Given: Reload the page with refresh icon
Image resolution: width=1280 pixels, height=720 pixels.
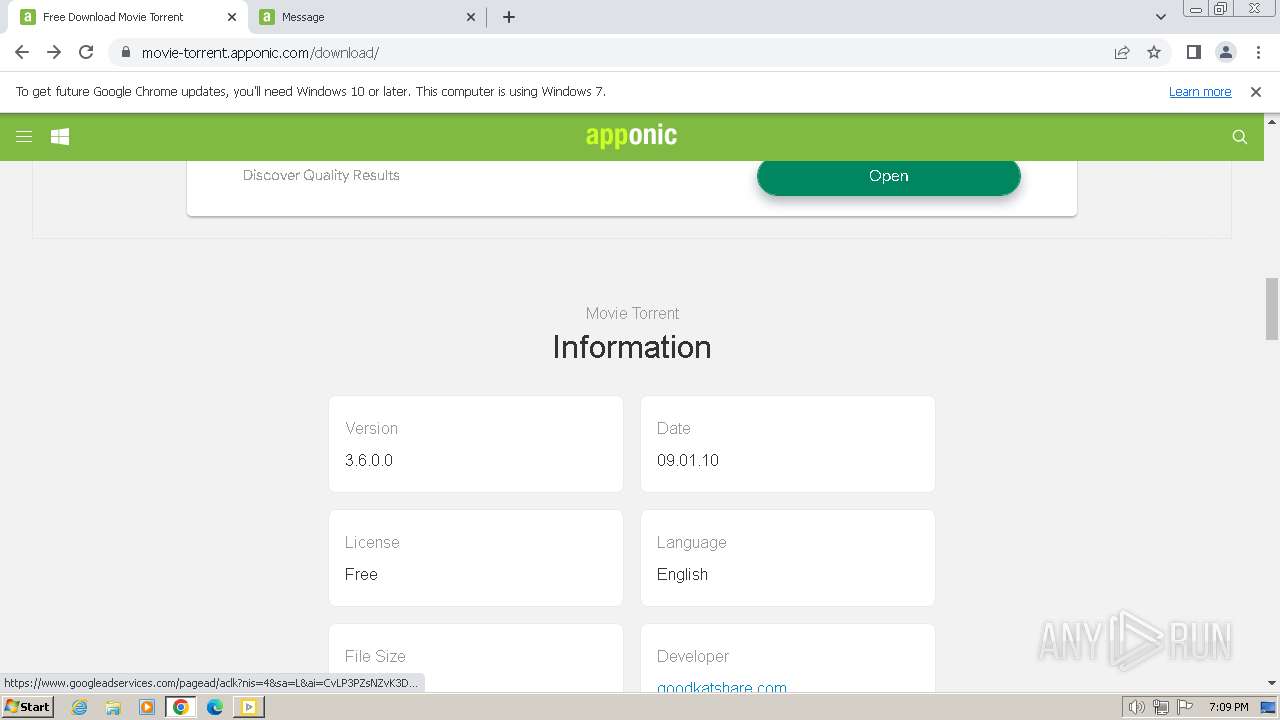Looking at the screenshot, I should (x=86, y=52).
